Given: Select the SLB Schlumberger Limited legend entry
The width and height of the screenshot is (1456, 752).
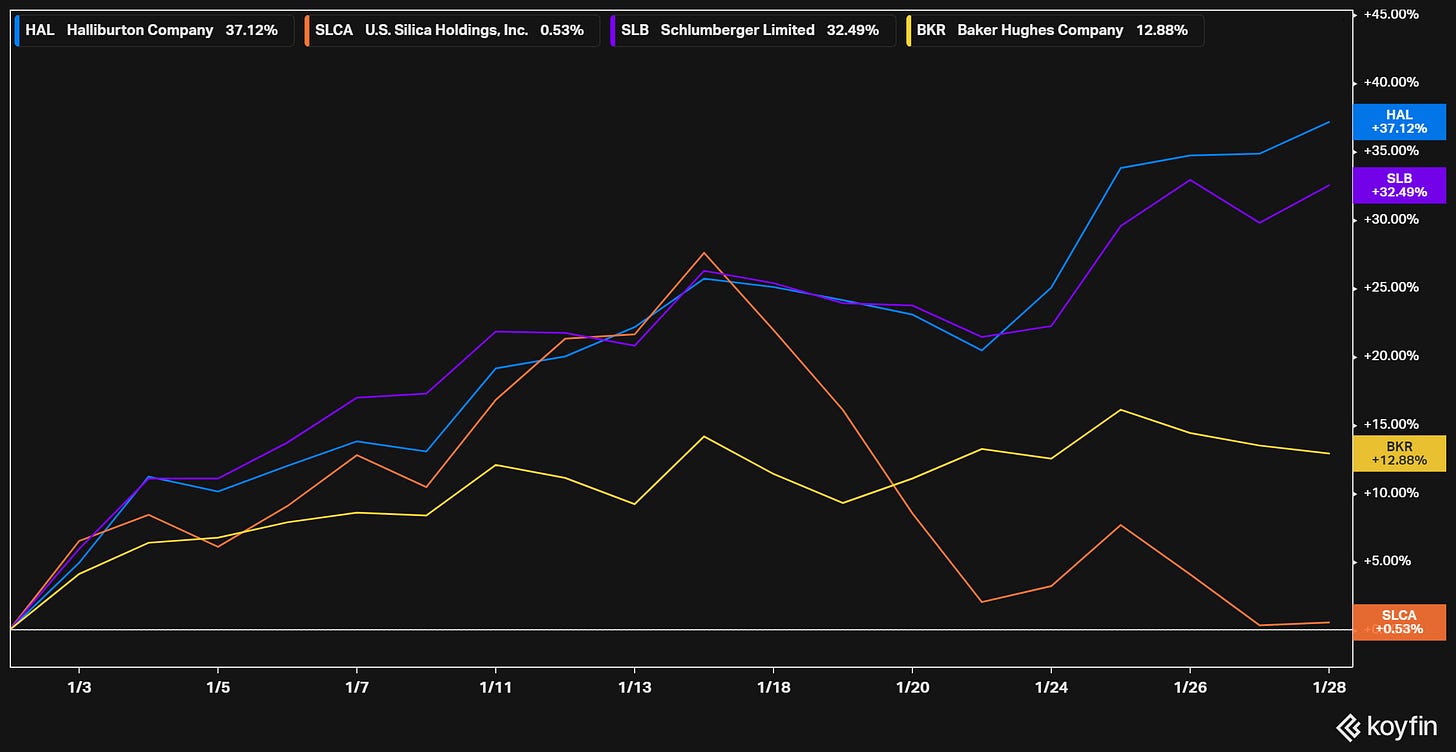Looking at the screenshot, I should pos(752,30).
